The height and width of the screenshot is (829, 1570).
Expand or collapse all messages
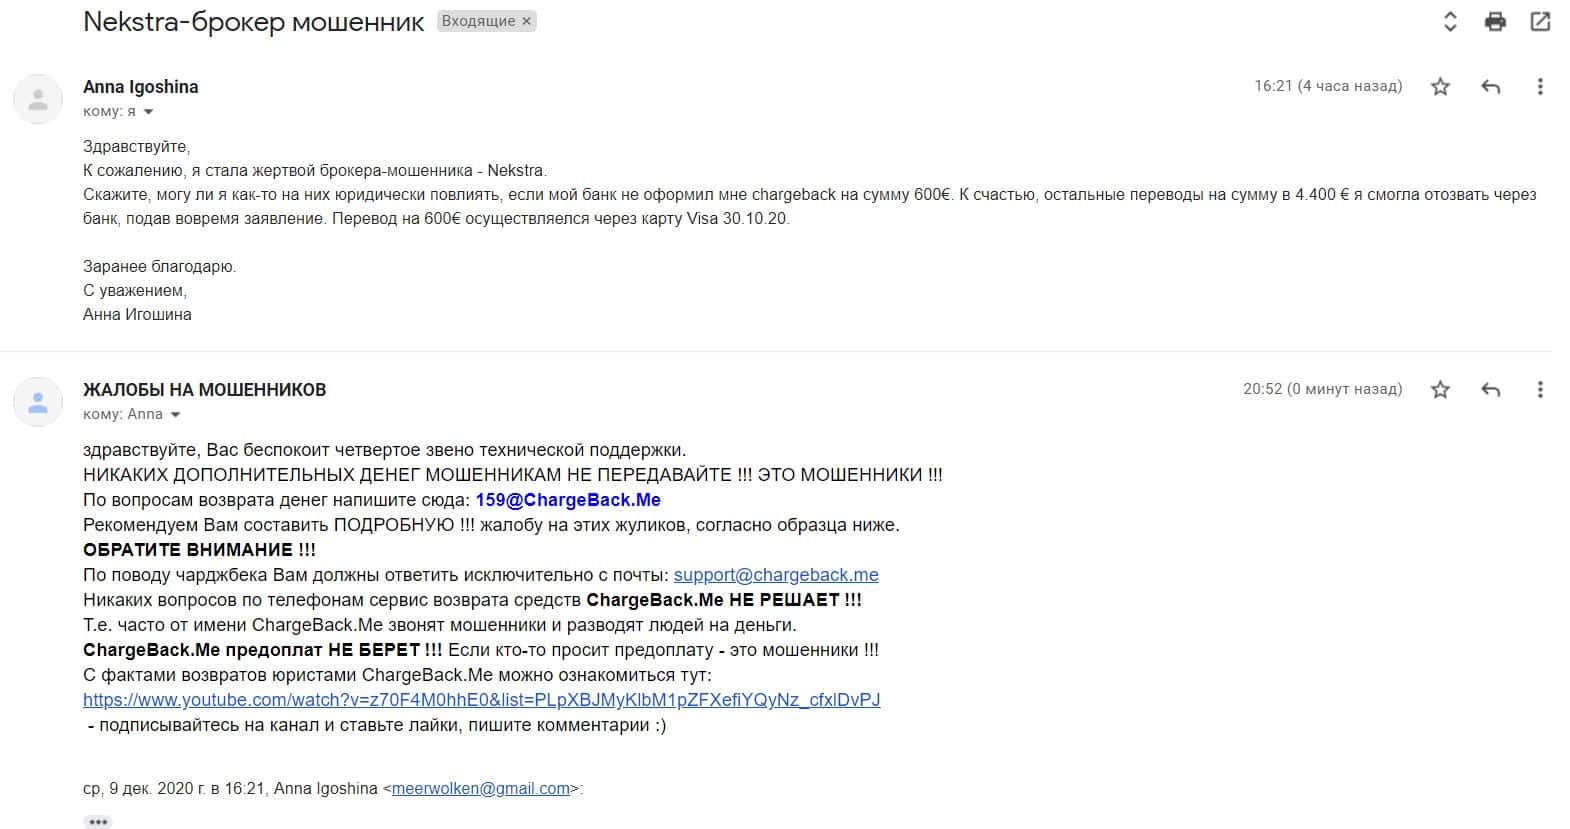coord(1450,21)
